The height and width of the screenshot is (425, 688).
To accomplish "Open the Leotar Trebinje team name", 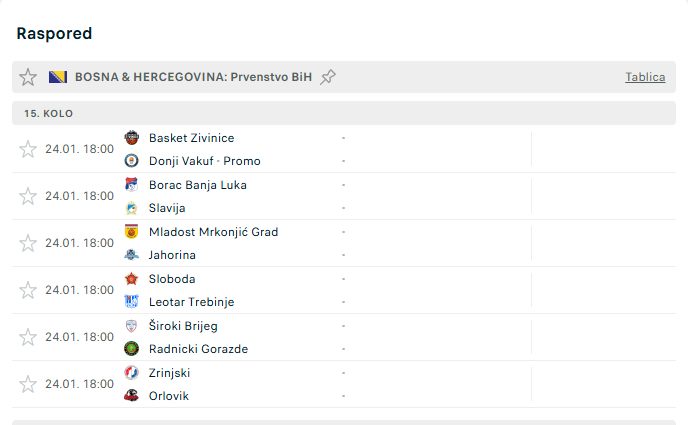I will (x=191, y=302).
